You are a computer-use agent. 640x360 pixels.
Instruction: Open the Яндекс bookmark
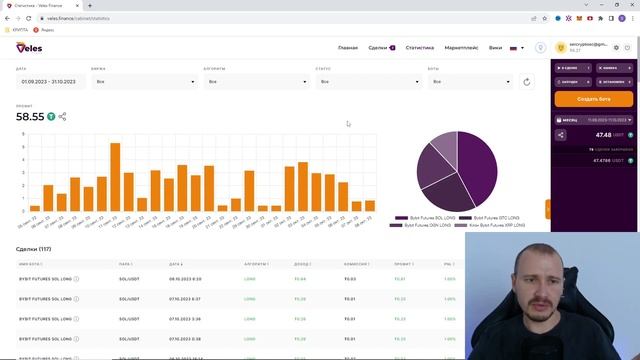coord(44,30)
